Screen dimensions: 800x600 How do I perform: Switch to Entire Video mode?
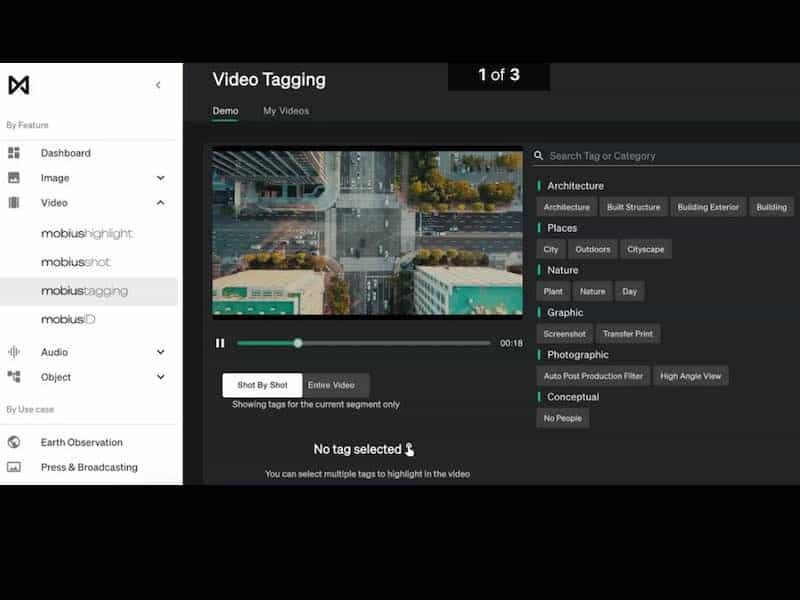(331, 385)
